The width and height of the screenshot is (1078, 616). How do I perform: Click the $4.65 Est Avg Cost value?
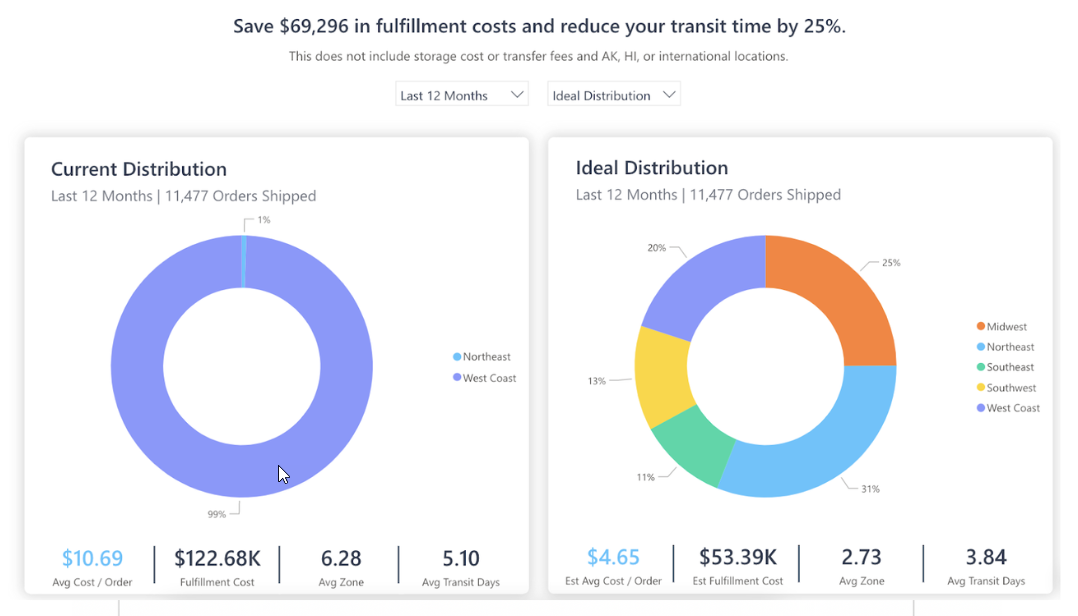[x=613, y=557]
